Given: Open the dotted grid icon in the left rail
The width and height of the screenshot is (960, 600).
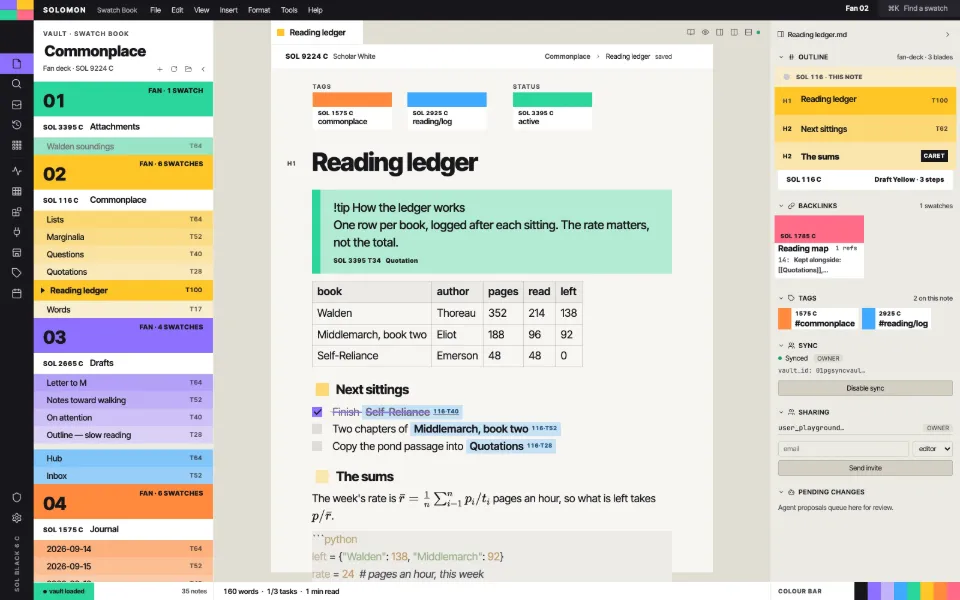Looking at the screenshot, I should 17,145.
